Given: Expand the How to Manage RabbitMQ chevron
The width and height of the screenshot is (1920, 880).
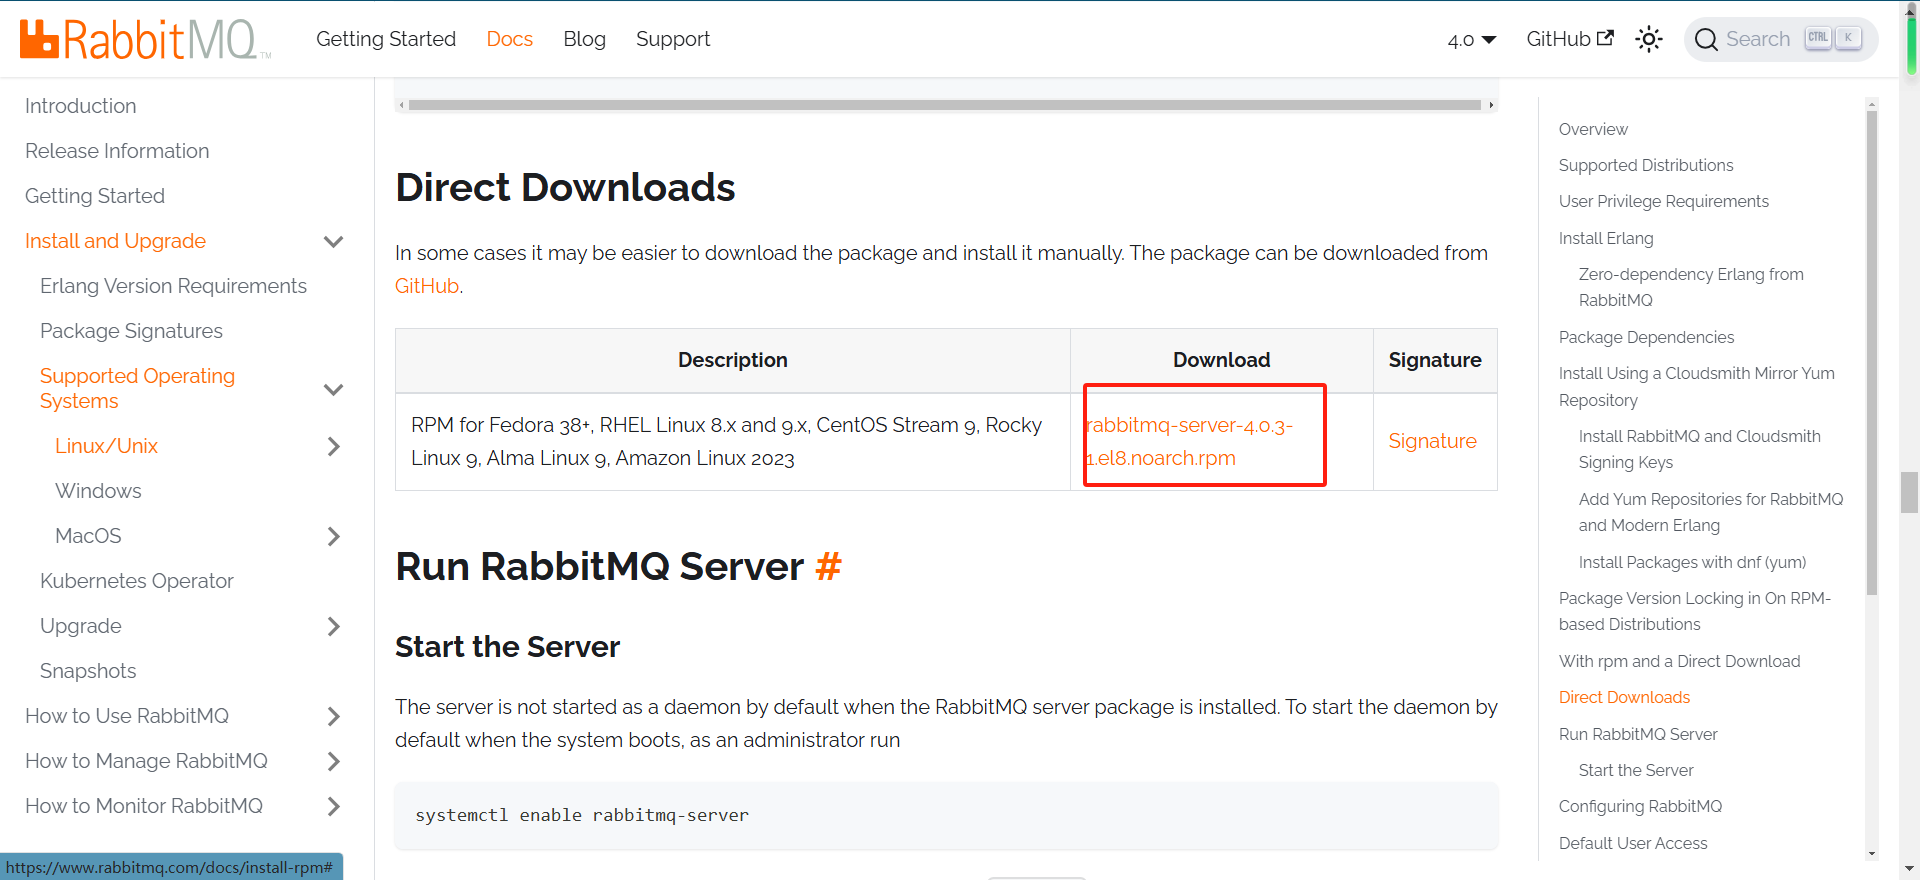Looking at the screenshot, I should pos(334,761).
